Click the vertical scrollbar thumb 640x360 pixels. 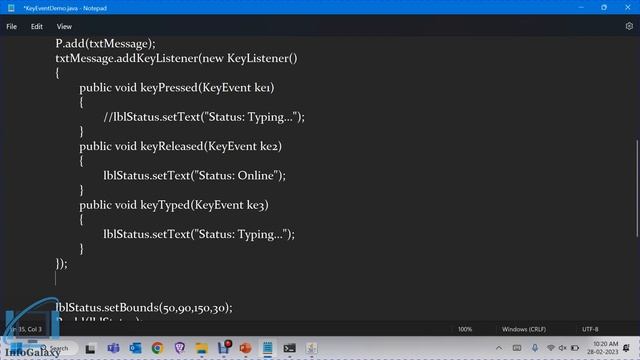click(636, 188)
